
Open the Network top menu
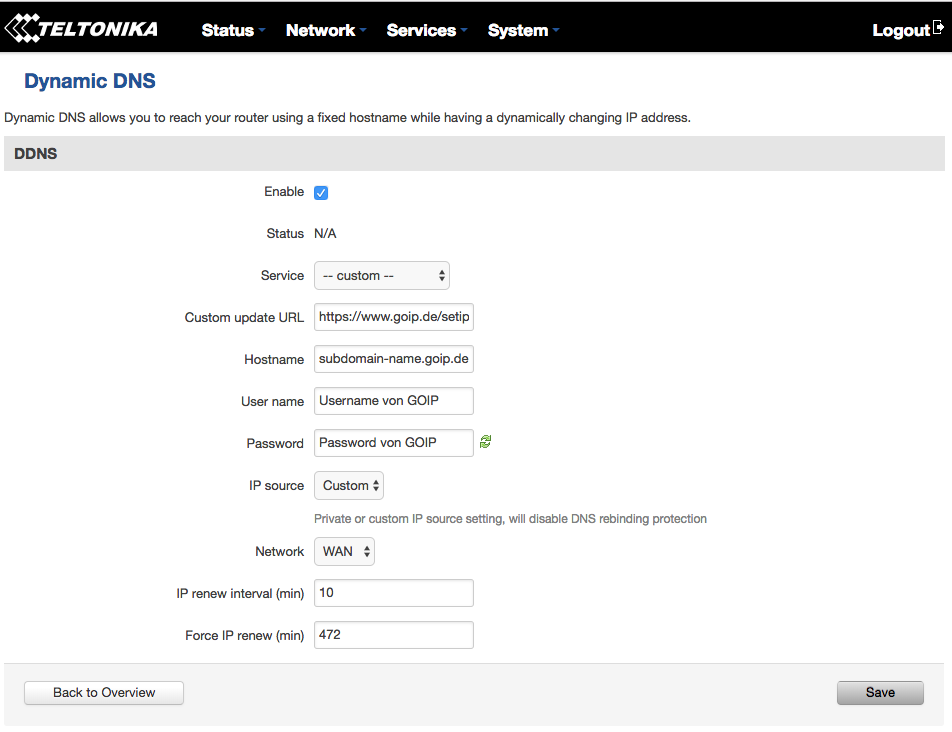326,30
